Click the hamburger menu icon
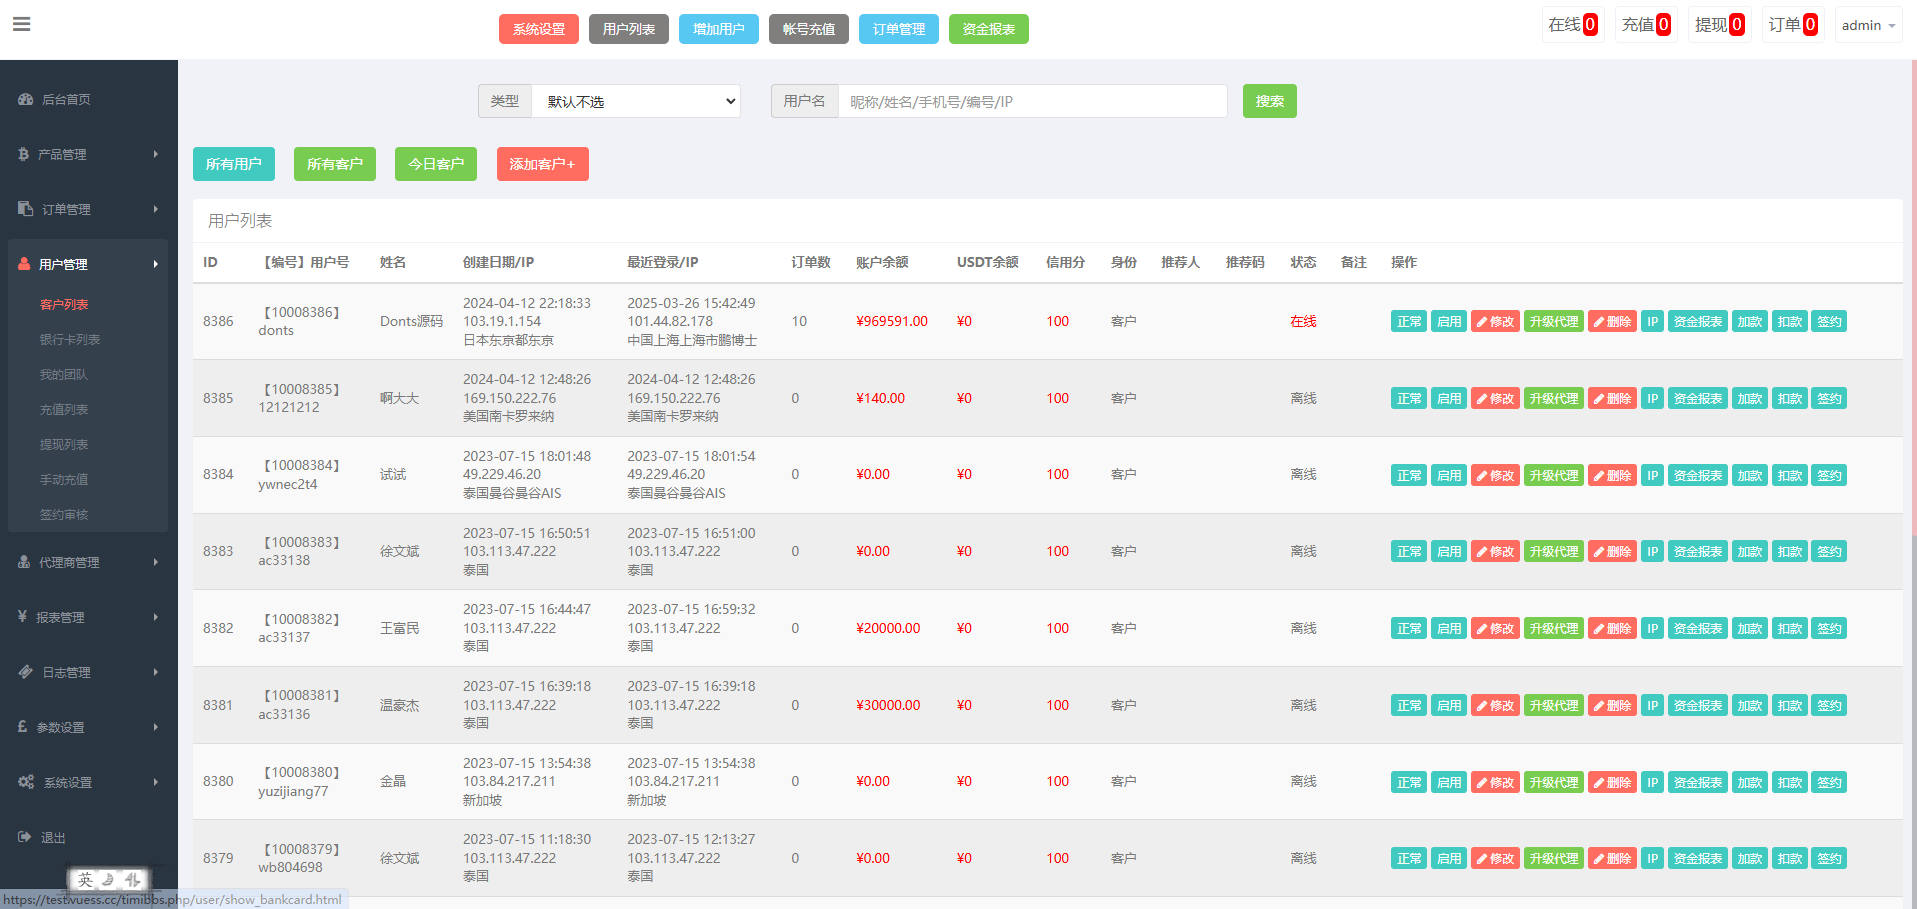 tap(21, 24)
